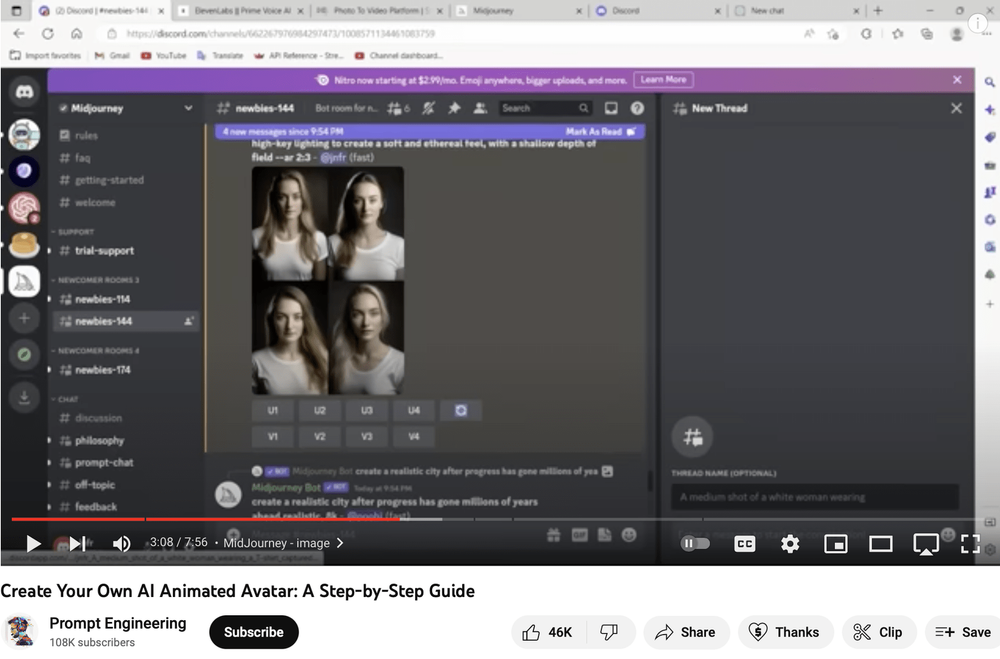Open the video settings gear
This screenshot has width=1000, height=659.
790,544
